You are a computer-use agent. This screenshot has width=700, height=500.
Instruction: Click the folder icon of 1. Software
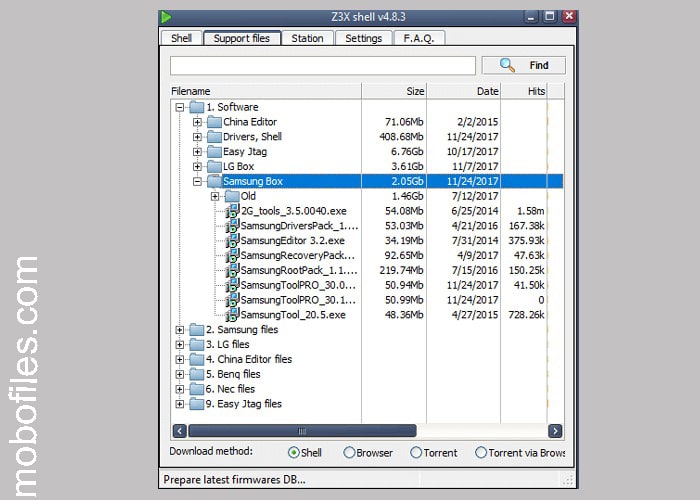point(197,107)
